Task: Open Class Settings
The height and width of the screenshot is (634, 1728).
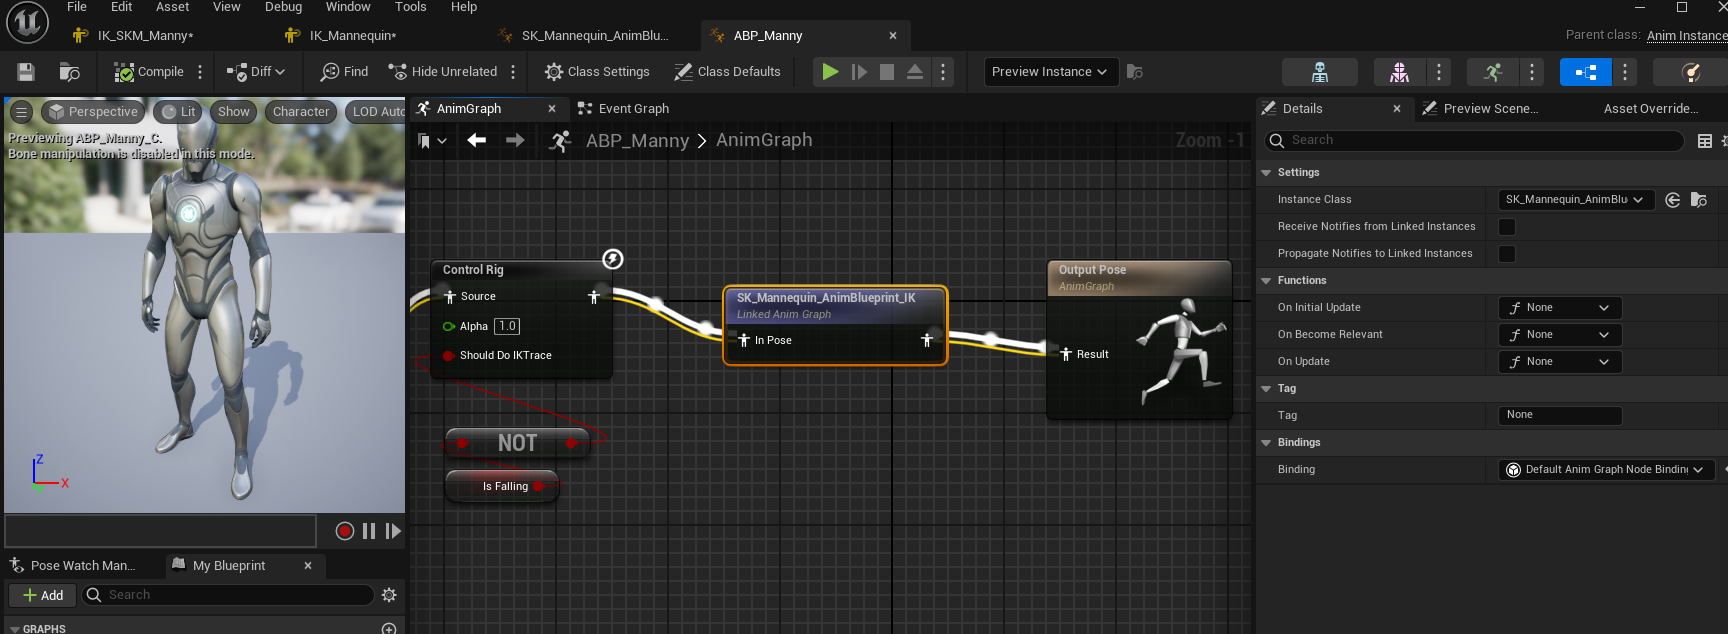Action: click(597, 72)
